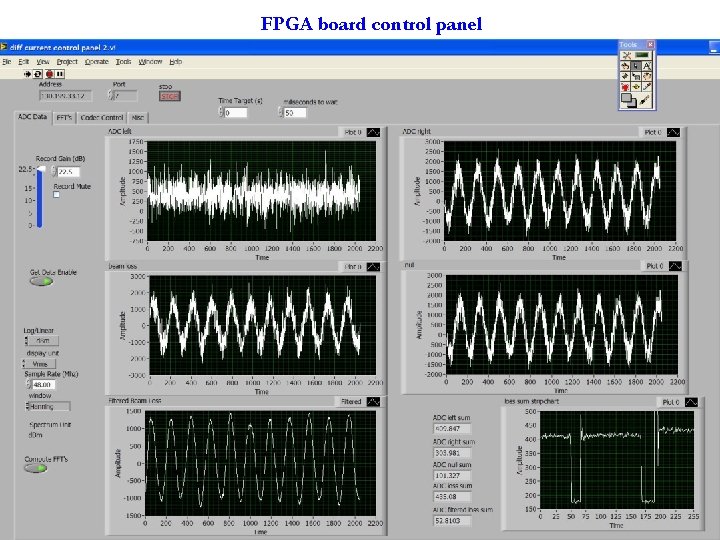
Task: Open the Tools menu
Action: click(123, 62)
